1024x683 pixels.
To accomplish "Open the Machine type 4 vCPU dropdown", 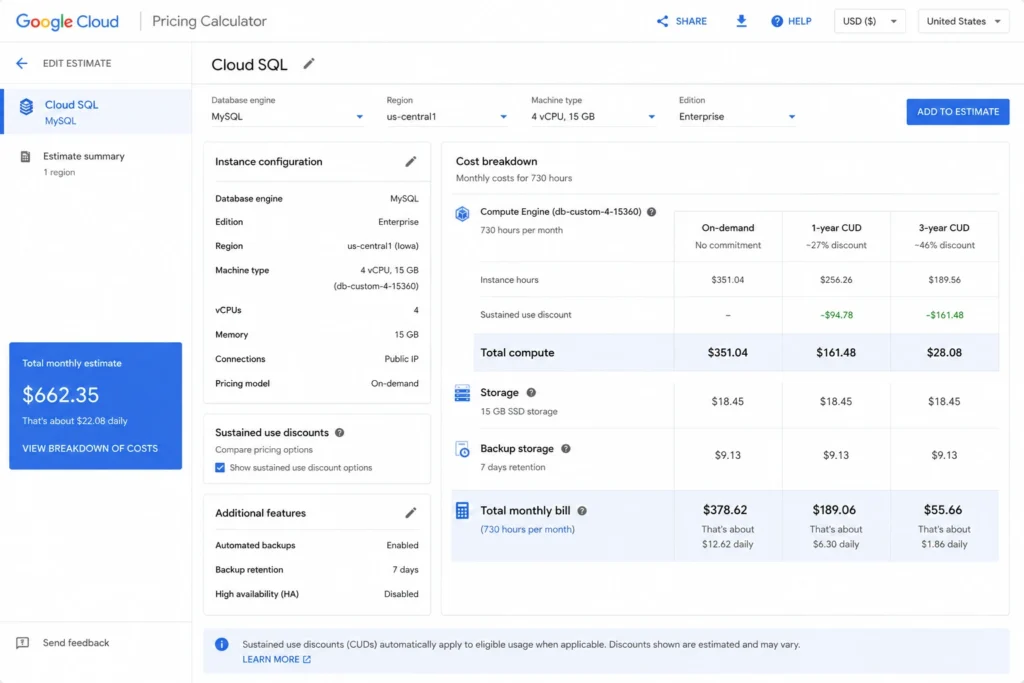I will click(x=593, y=116).
